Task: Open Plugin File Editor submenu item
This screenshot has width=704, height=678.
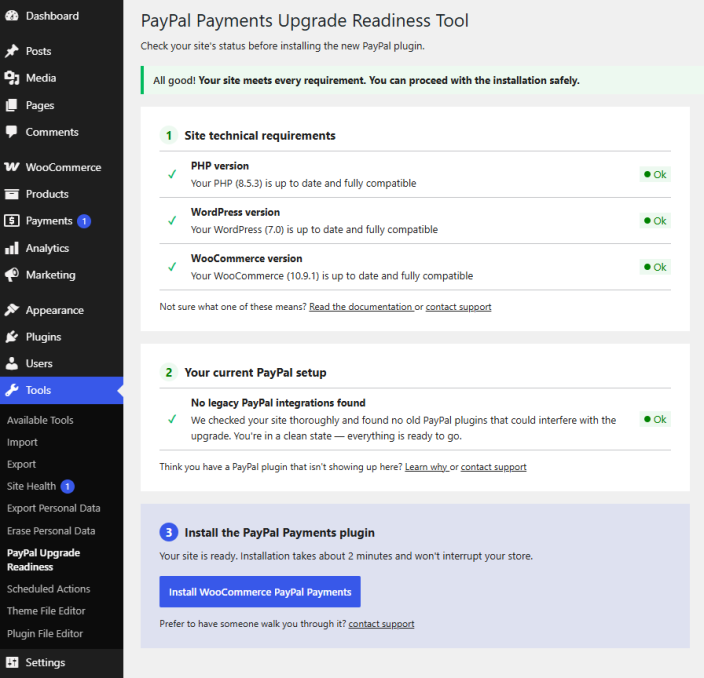Action: click(45, 634)
